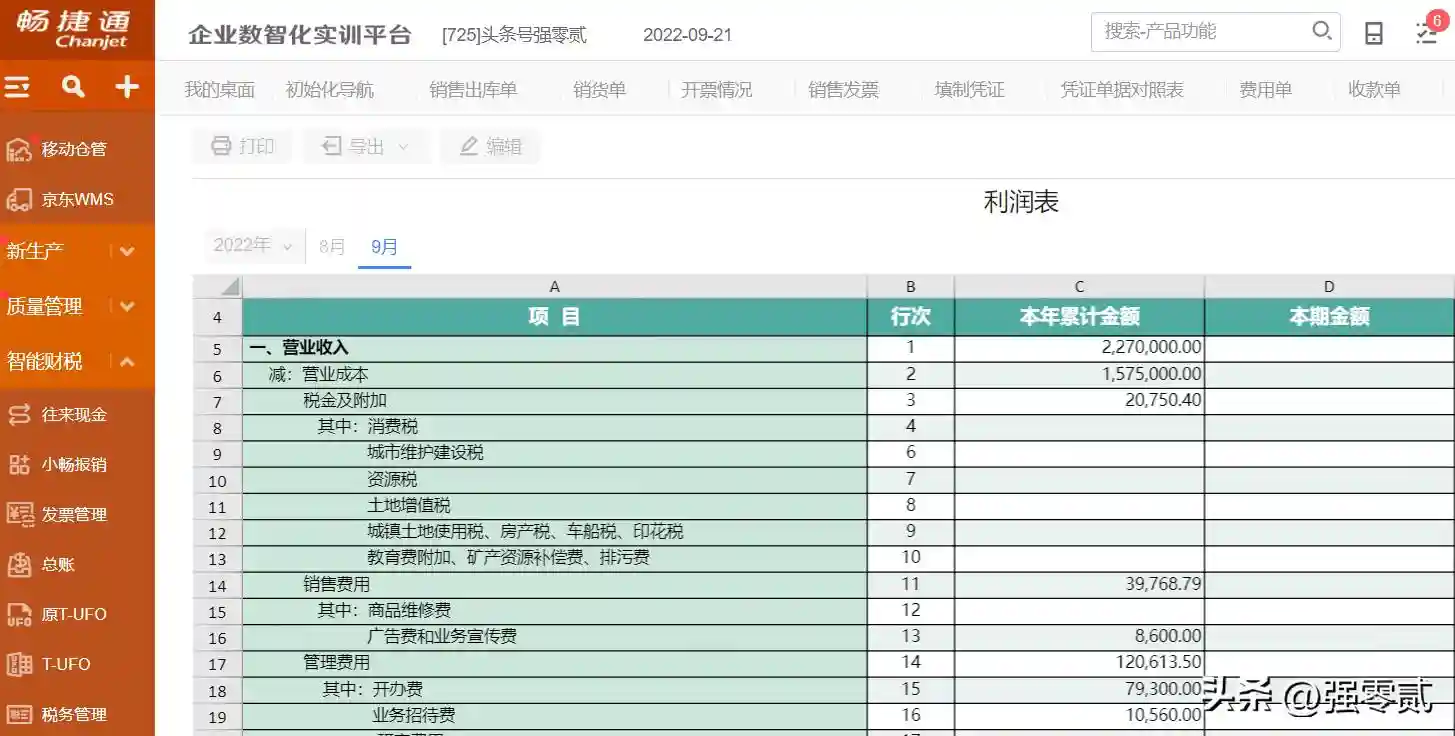Viewport: 1455px width, 736px height.
Task: Click the 搜索-产品功能 search field
Action: click(1200, 32)
